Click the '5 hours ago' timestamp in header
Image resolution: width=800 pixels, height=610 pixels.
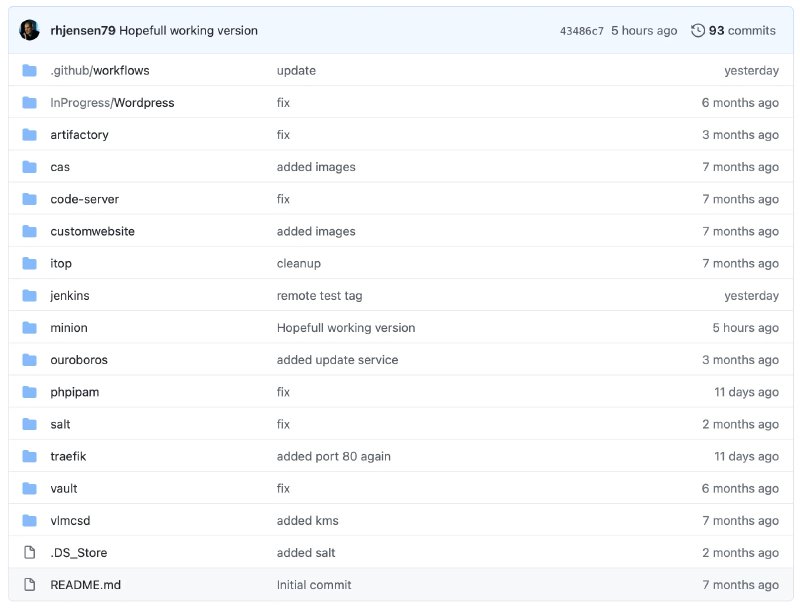click(644, 31)
